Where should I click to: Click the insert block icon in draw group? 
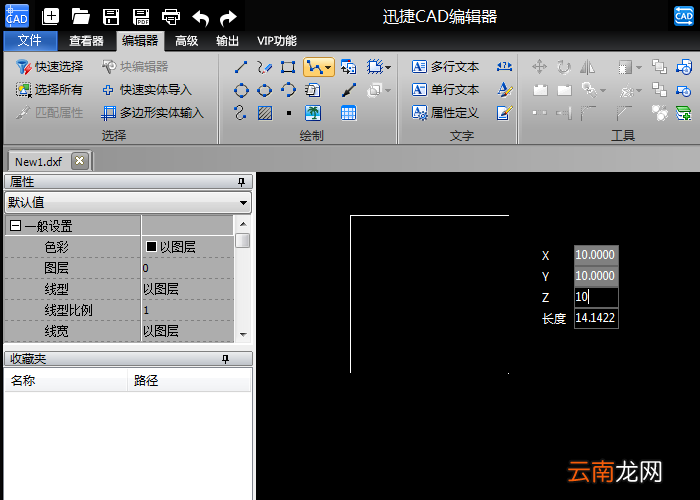coord(348,67)
